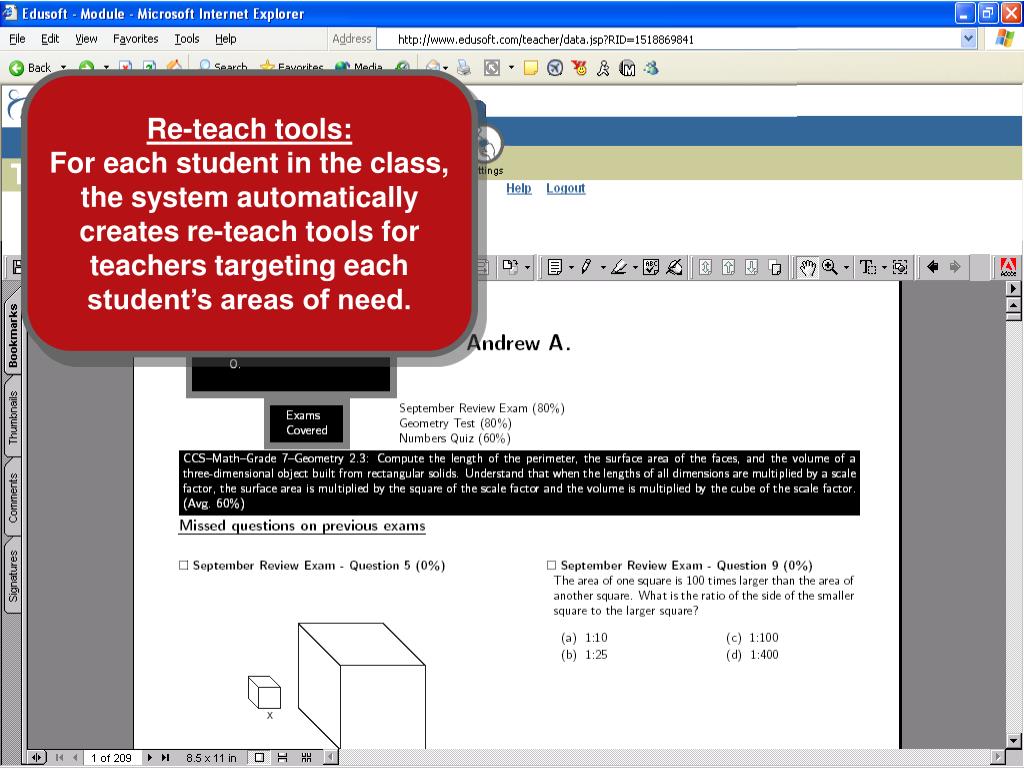Open the Bookmarks side tab
The width and height of the screenshot is (1024, 768).
[12, 334]
